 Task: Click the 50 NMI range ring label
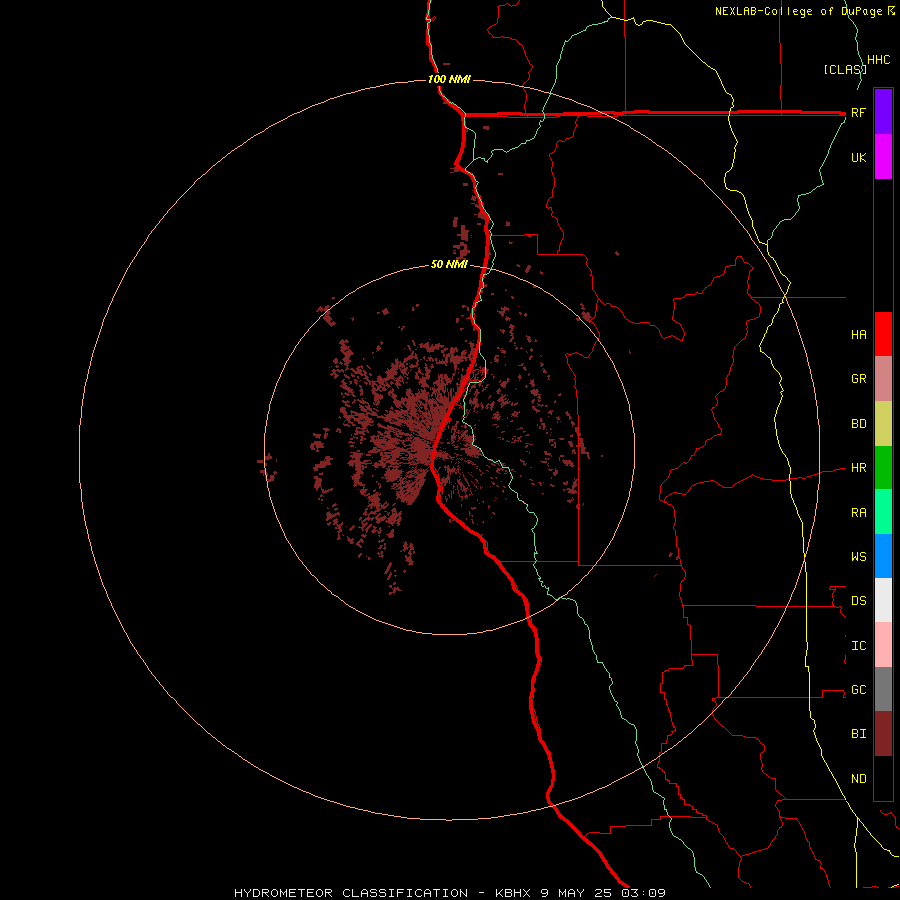point(449,264)
